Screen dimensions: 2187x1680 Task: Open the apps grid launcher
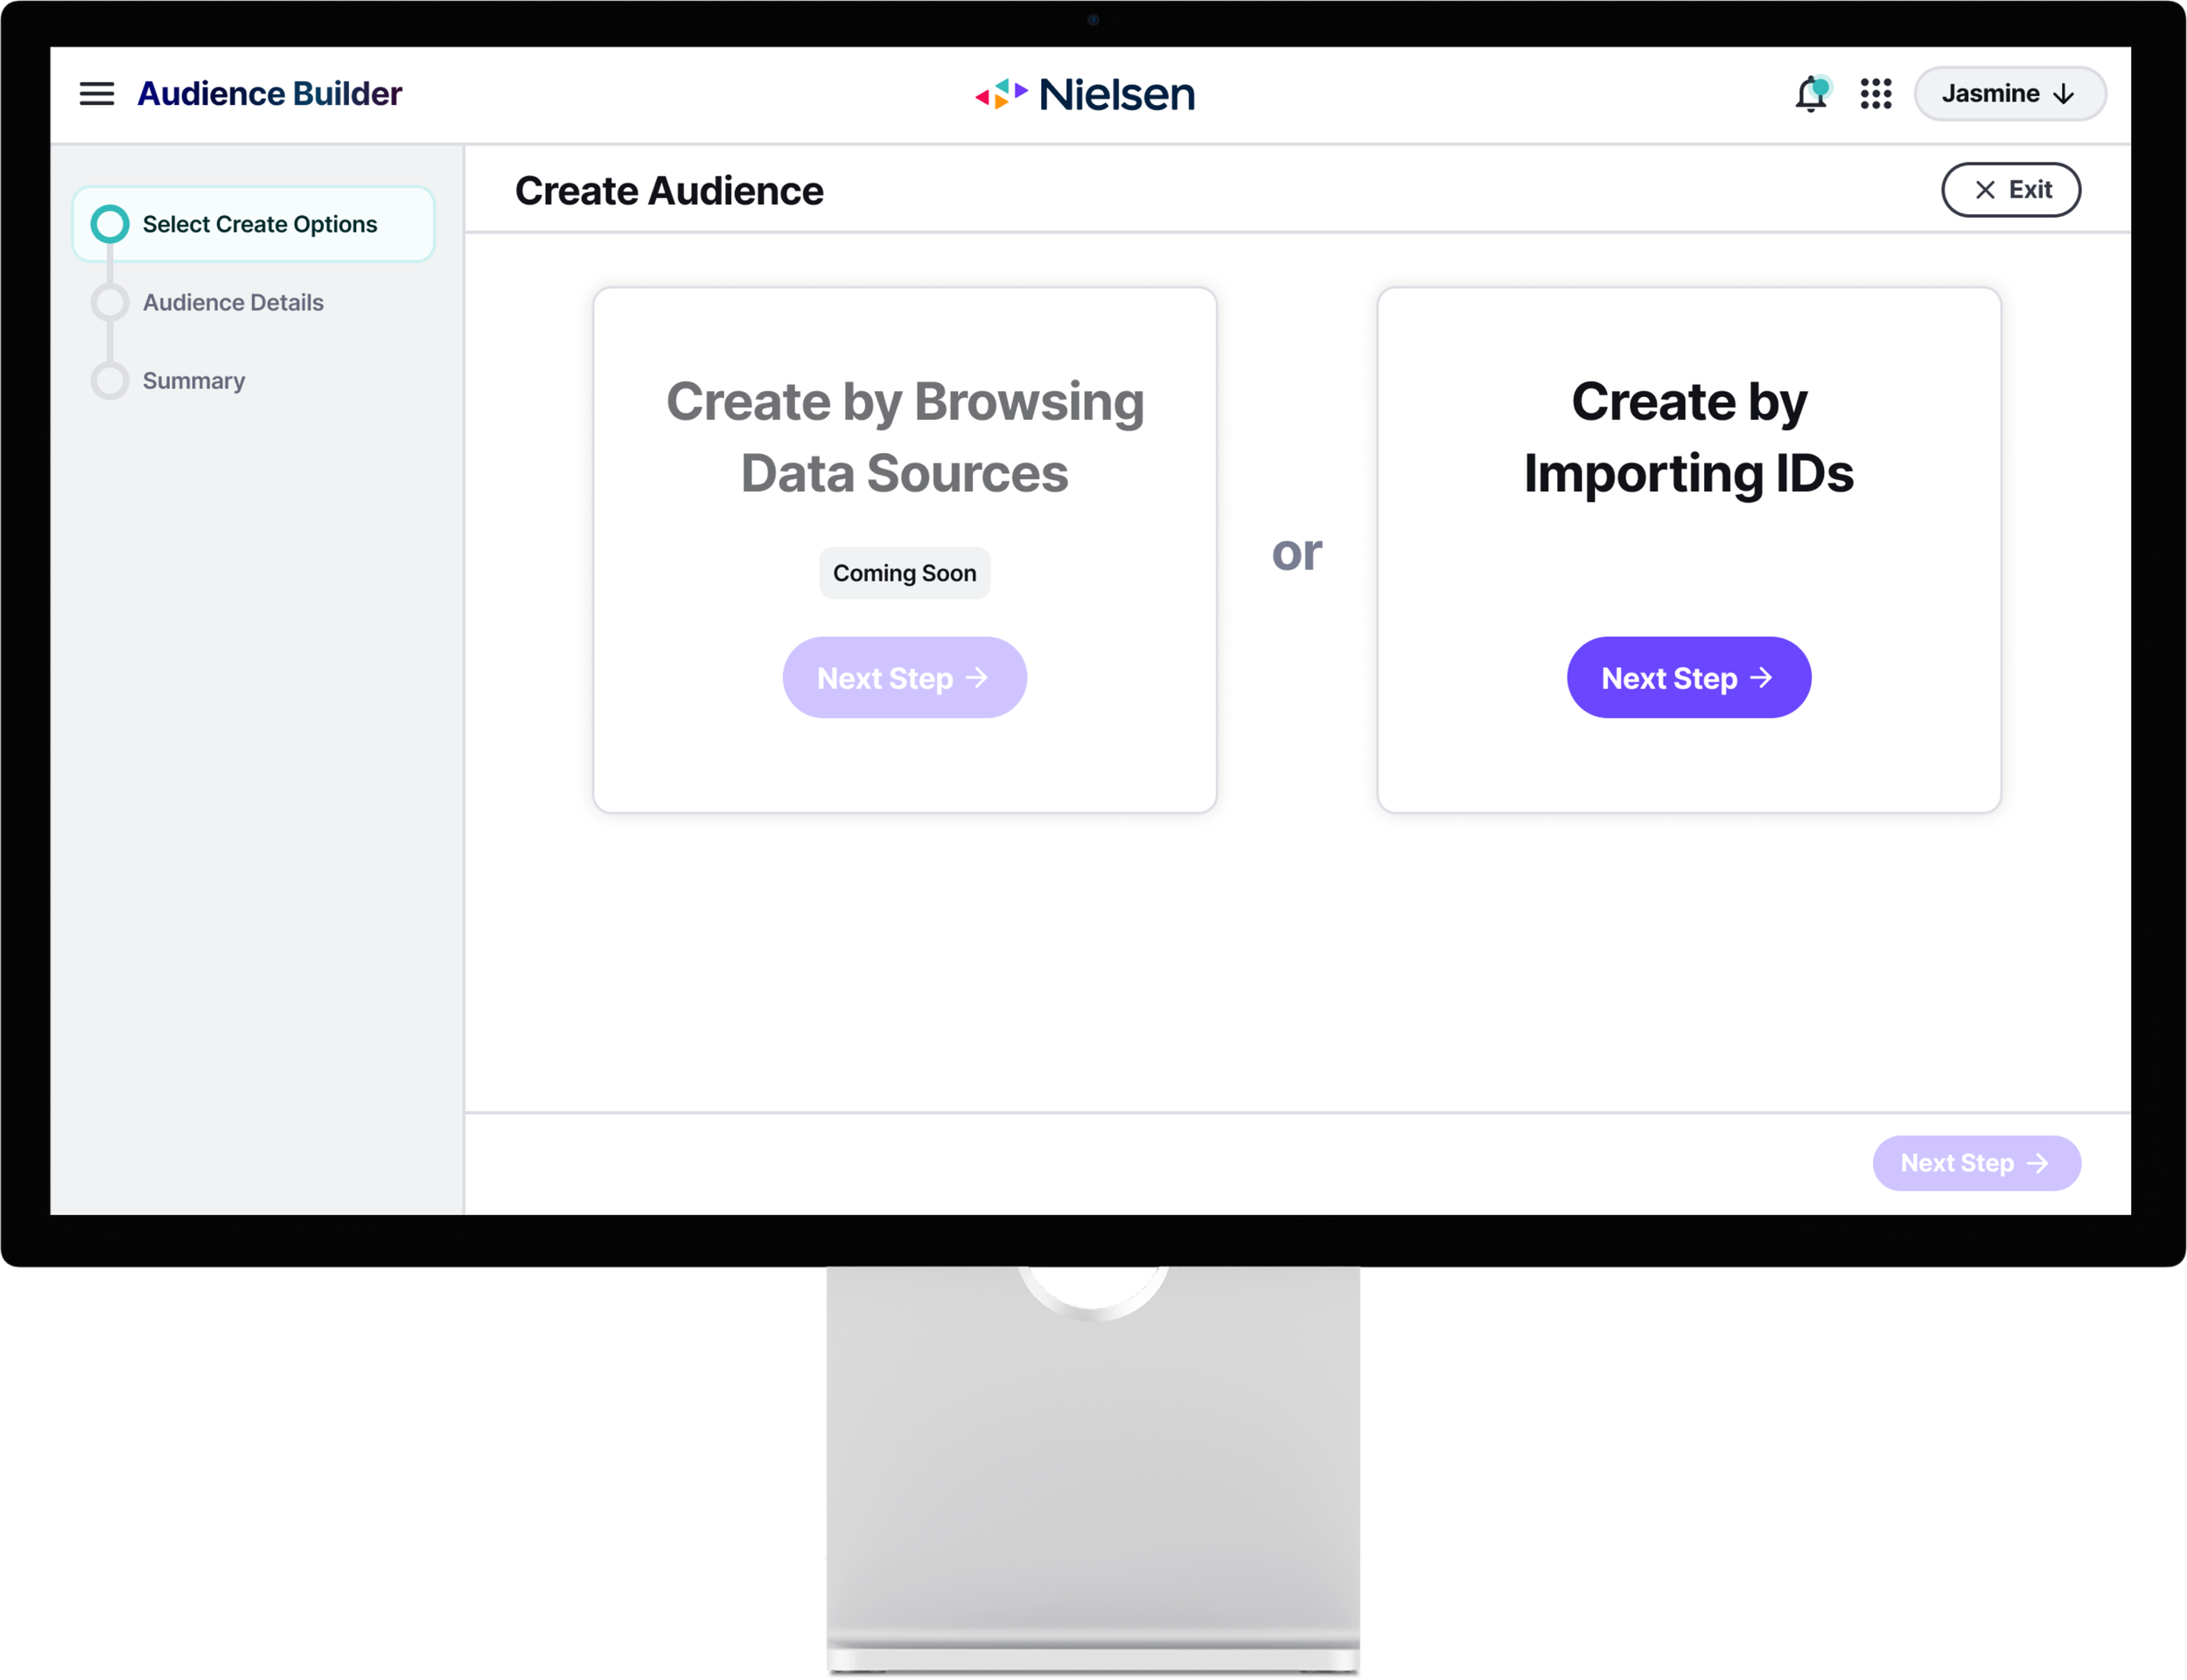point(1875,94)
